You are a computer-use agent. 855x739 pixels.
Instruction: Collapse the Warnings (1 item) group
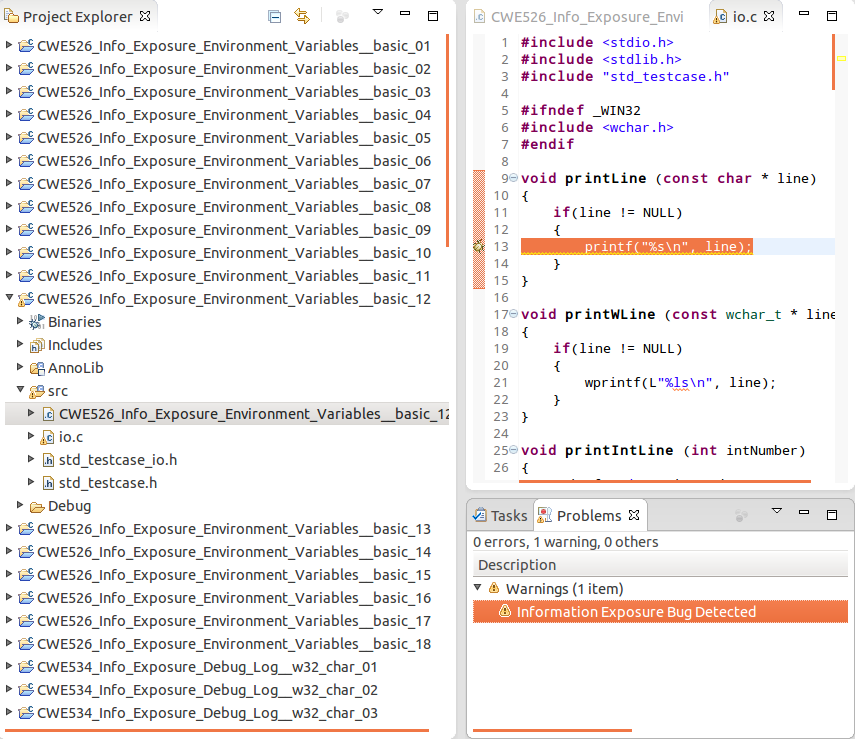click(x=478, y=587)
